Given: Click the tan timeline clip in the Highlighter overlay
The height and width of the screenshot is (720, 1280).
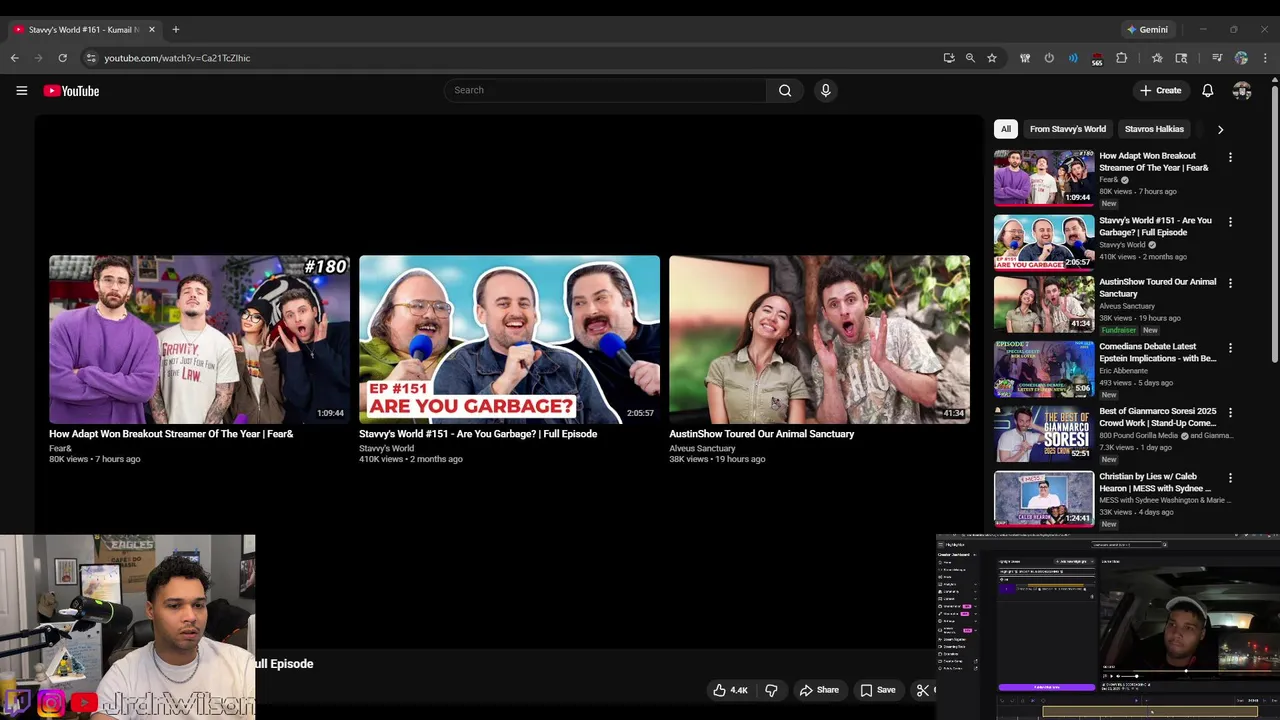Looking at the screenshot, I should tap(1150, 712).
